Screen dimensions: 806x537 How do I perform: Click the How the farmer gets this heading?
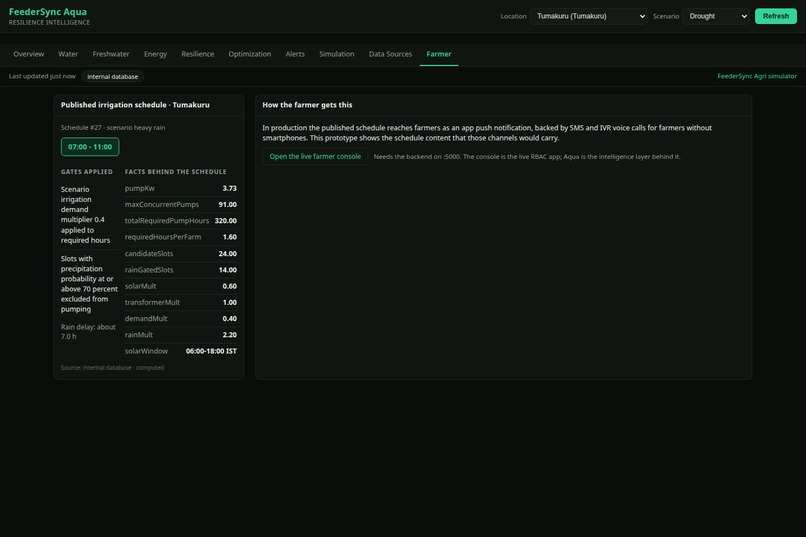(307, 105)
